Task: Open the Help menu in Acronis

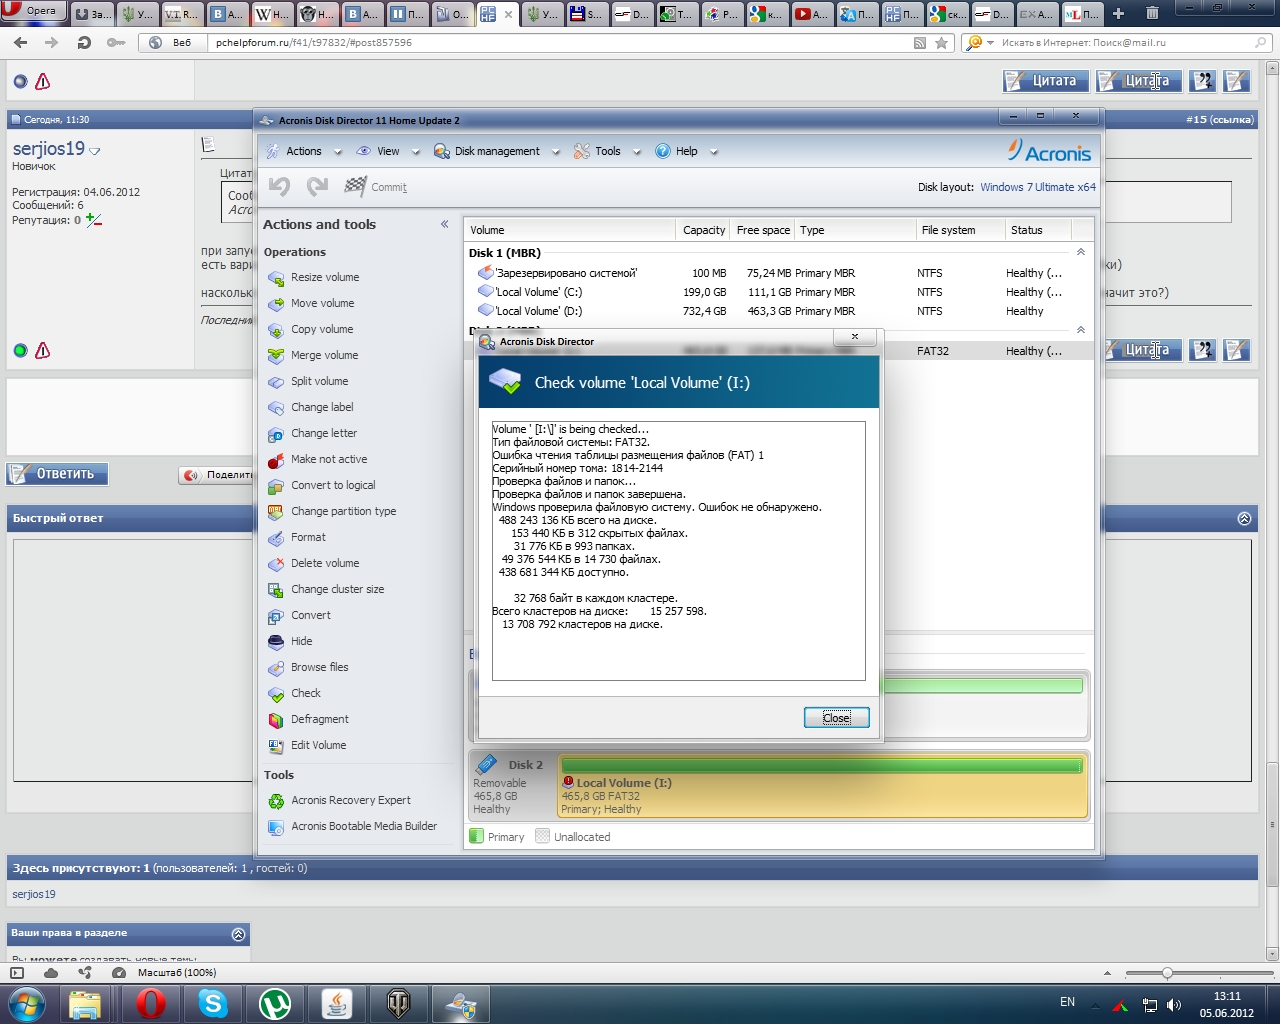Action: pos(686,151)
